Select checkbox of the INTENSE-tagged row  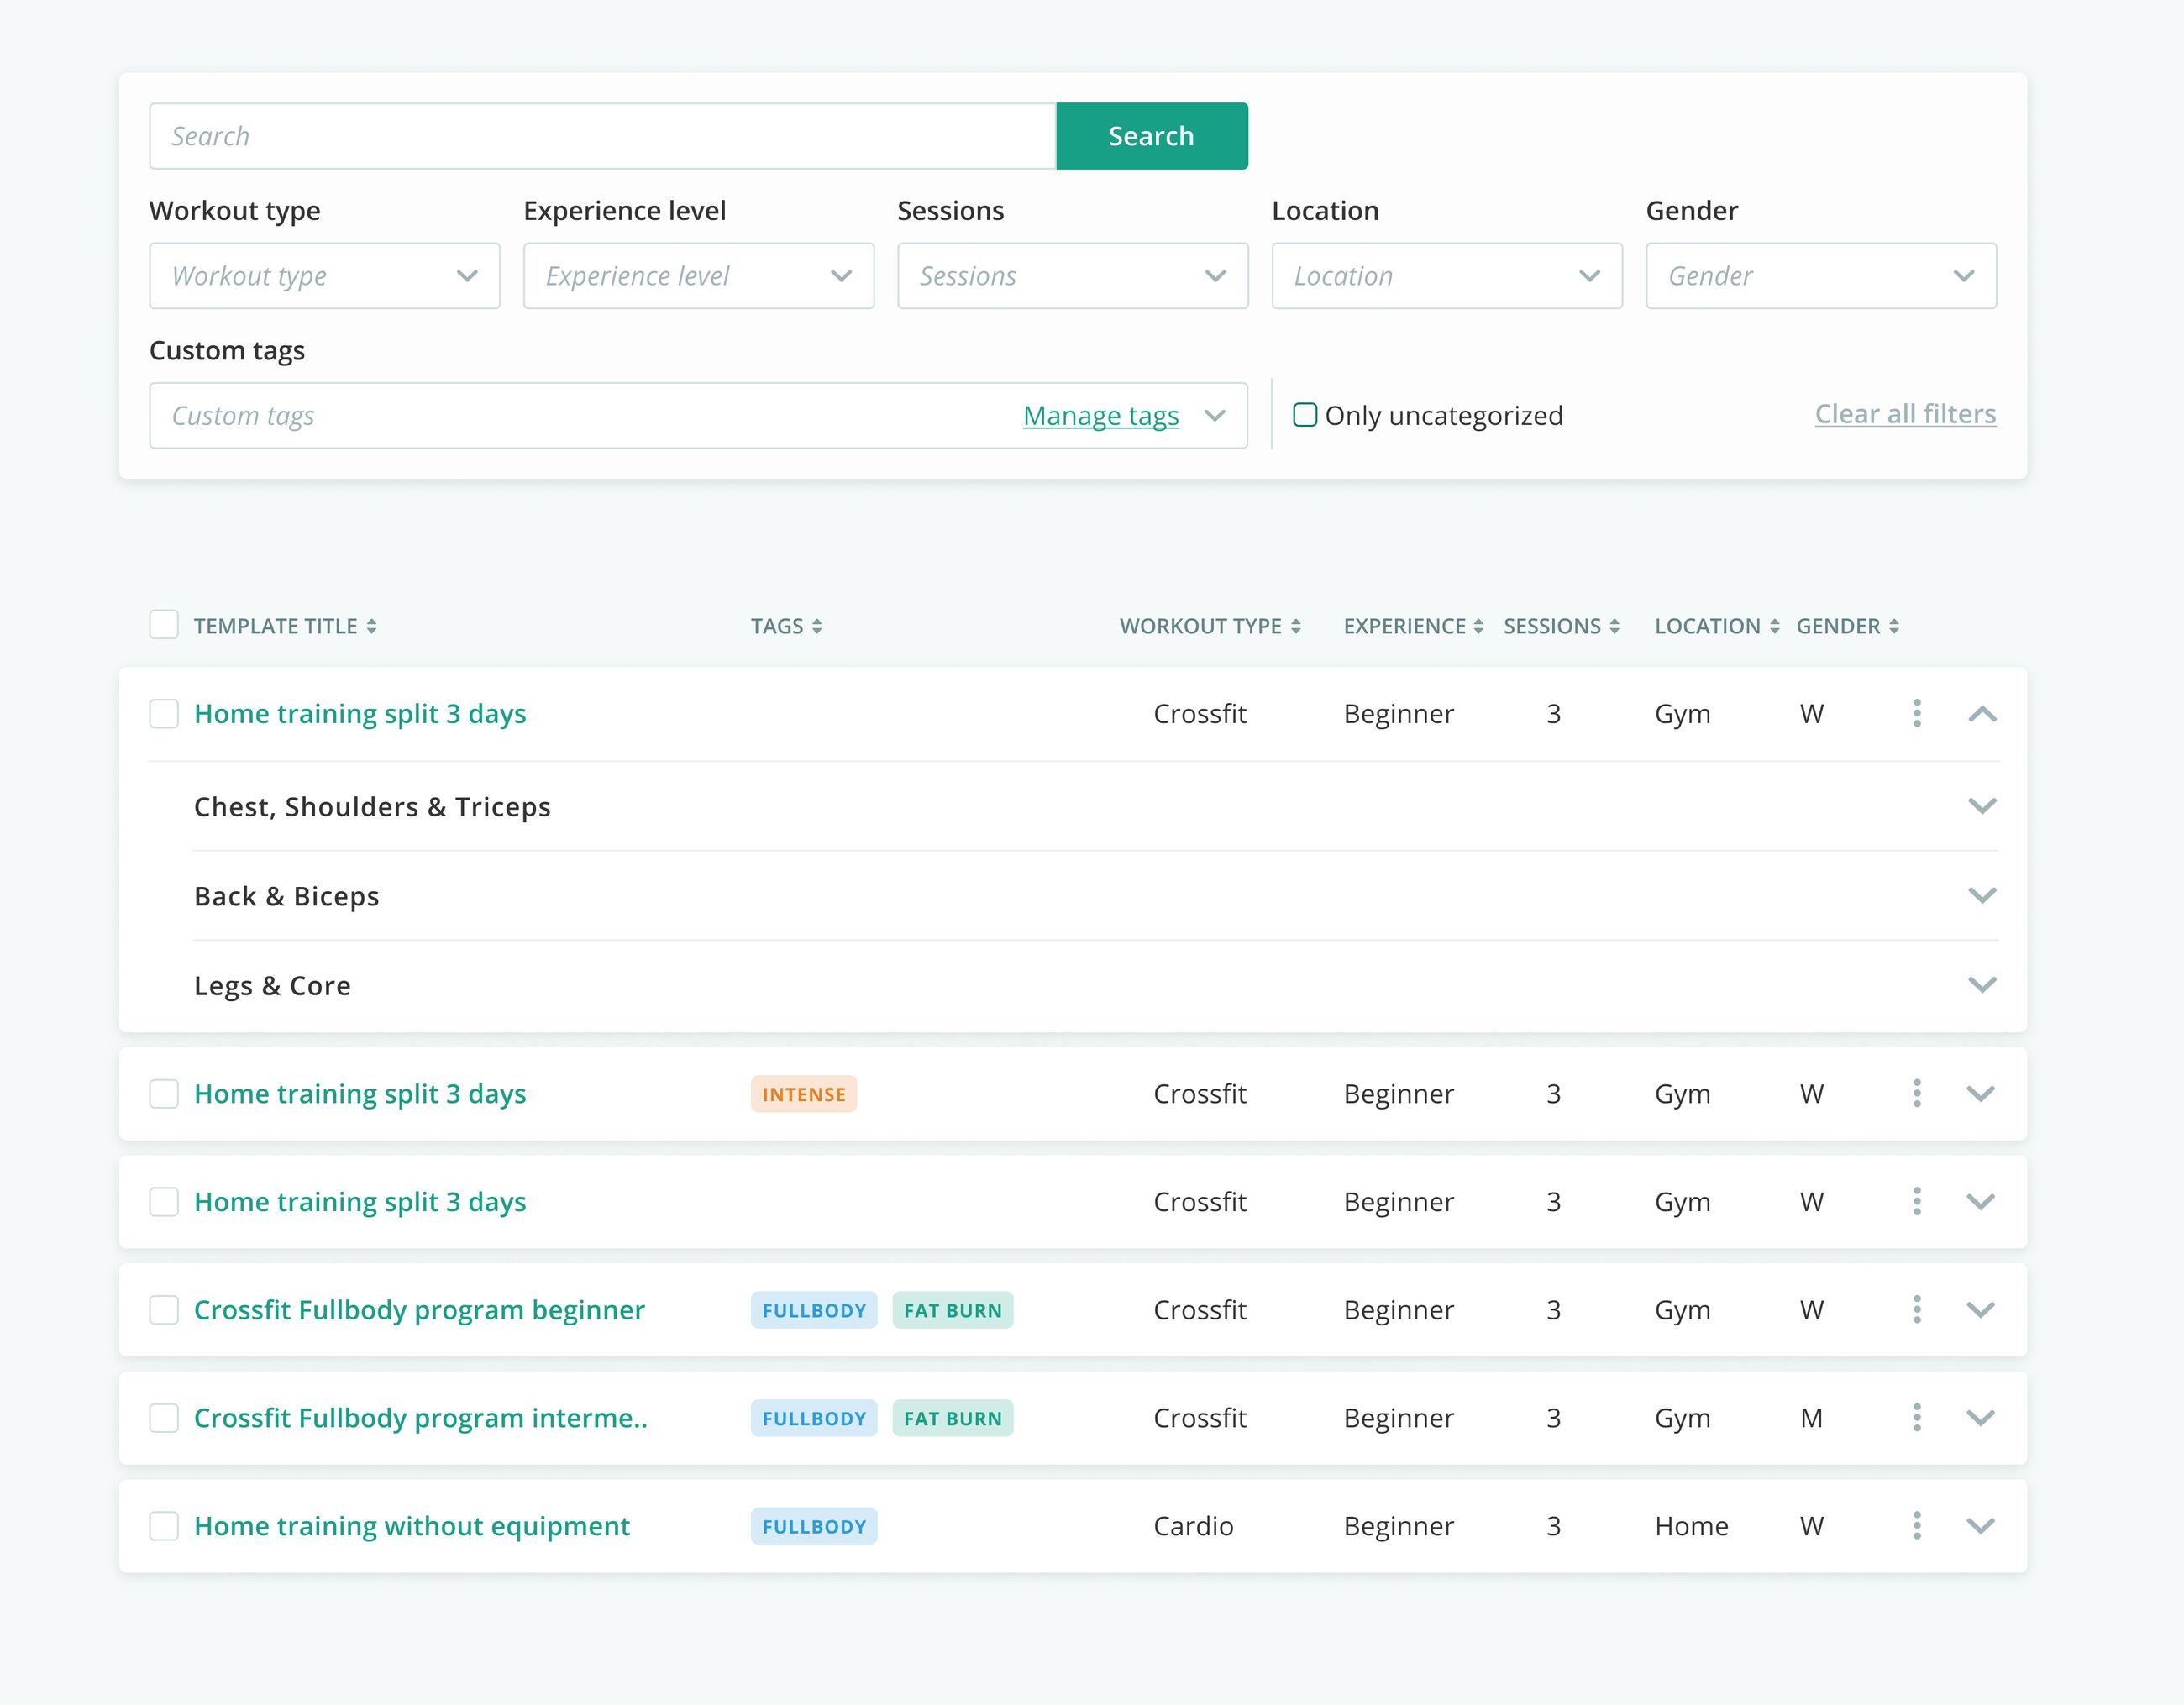pos(164,1093)
